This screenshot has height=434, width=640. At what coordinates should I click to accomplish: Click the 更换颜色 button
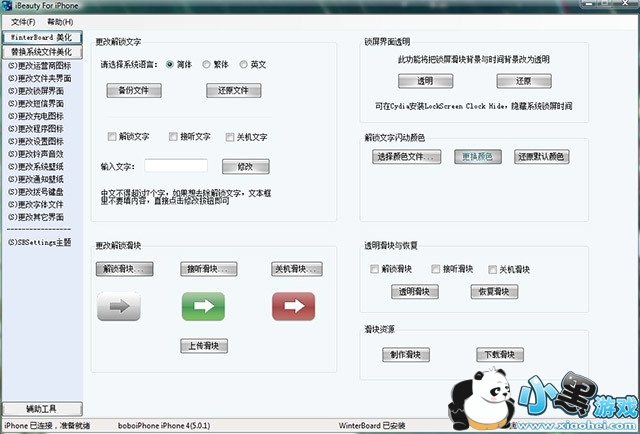(x=478, y=157)
